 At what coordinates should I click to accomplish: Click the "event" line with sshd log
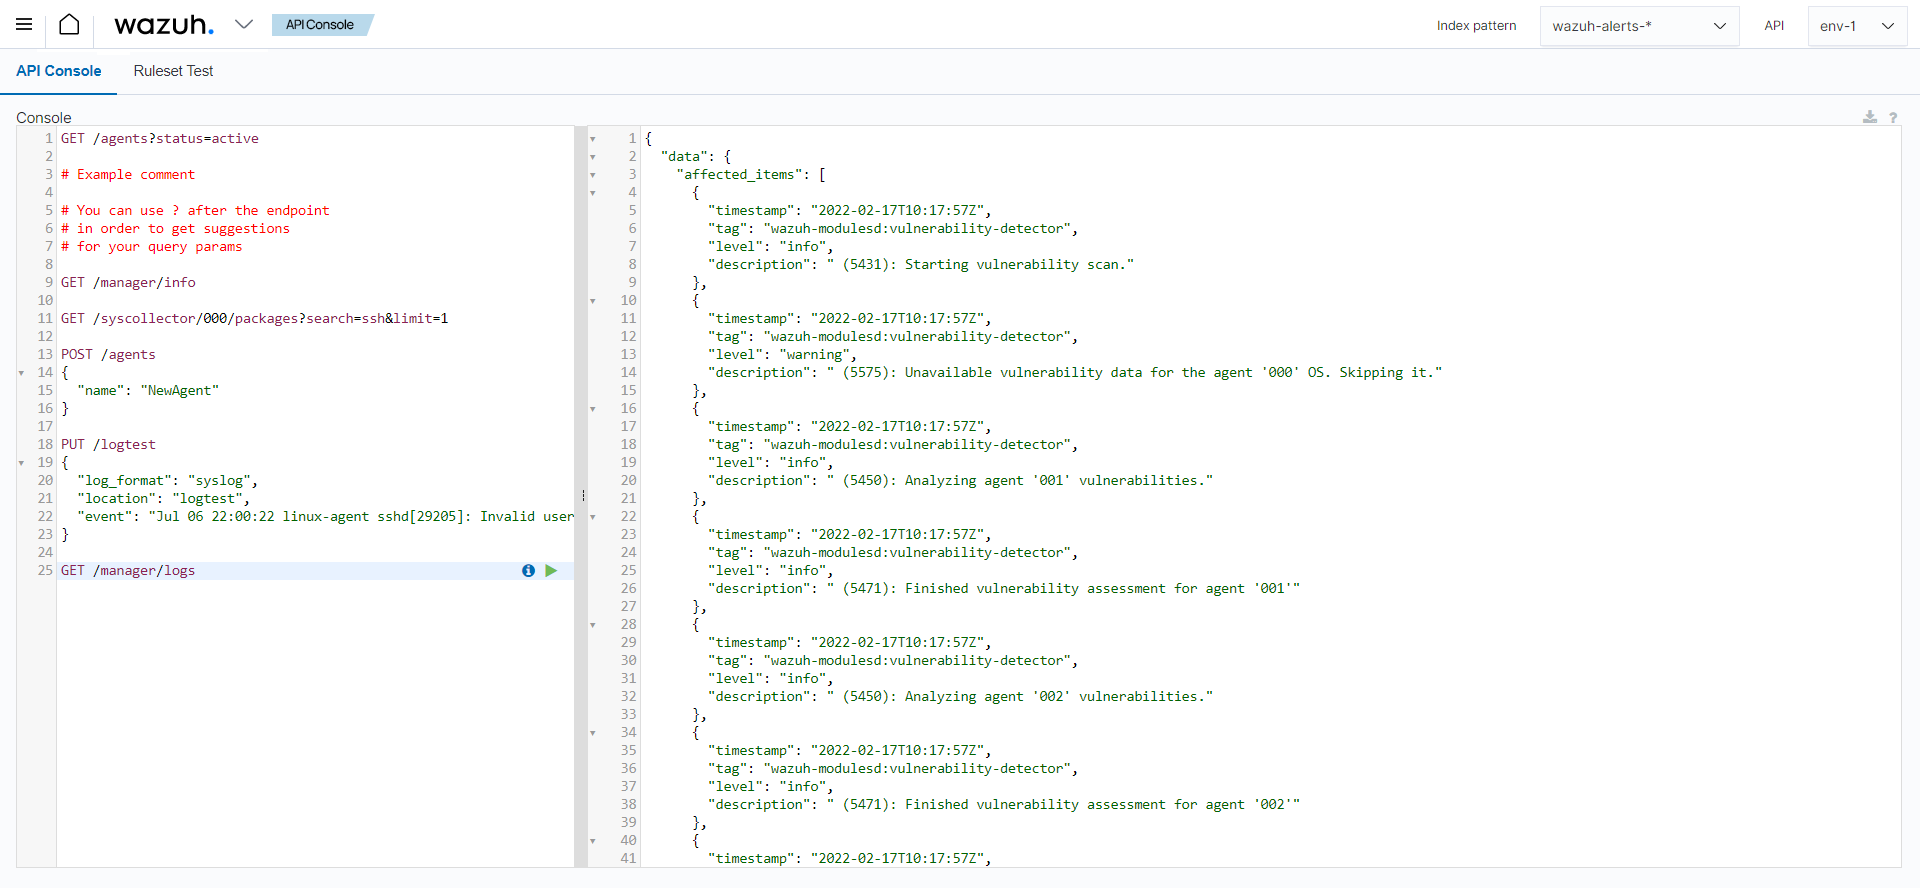pos(325,517)
